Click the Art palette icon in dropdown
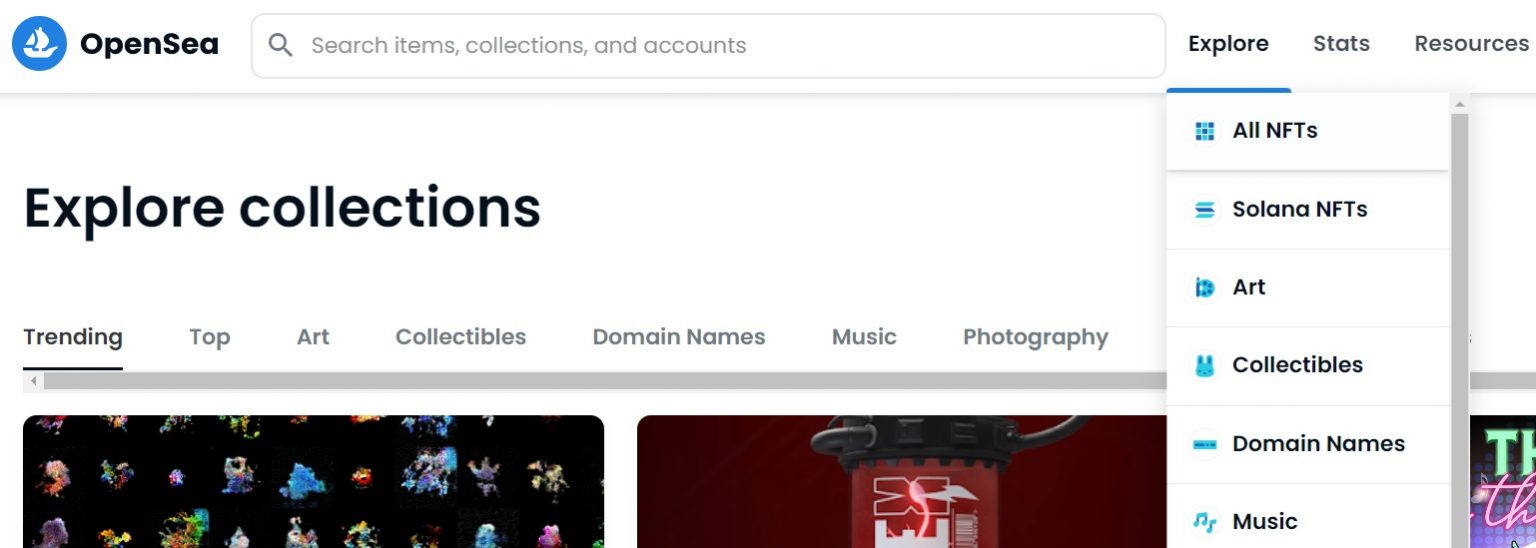The width and height of the screenshot is (1536, 548). tap(1205, 288)
